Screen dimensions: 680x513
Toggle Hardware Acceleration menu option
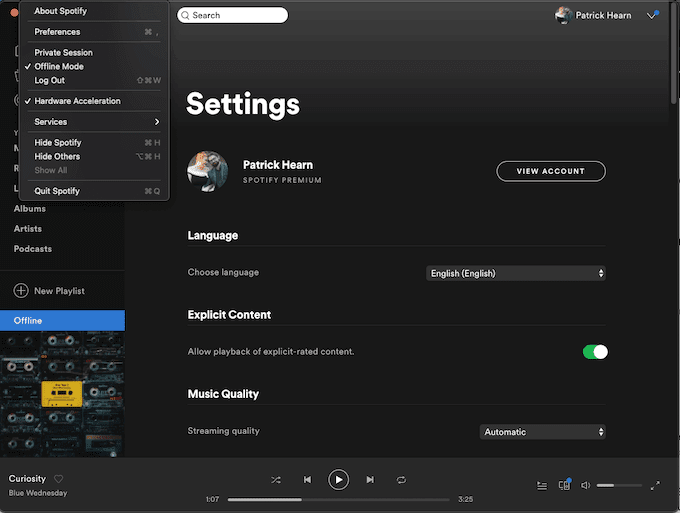tap(94, 101)
